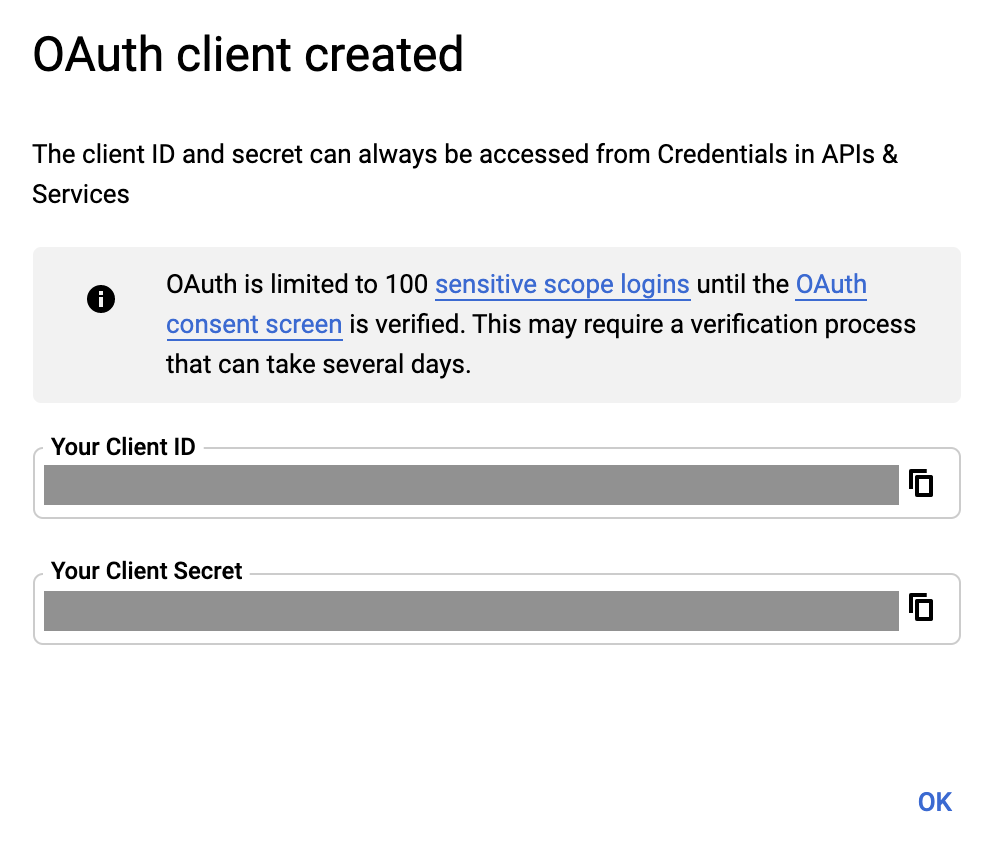Select the masked Your Client ID value
Viewport: 998px width, 858px height.
[470, 484]
